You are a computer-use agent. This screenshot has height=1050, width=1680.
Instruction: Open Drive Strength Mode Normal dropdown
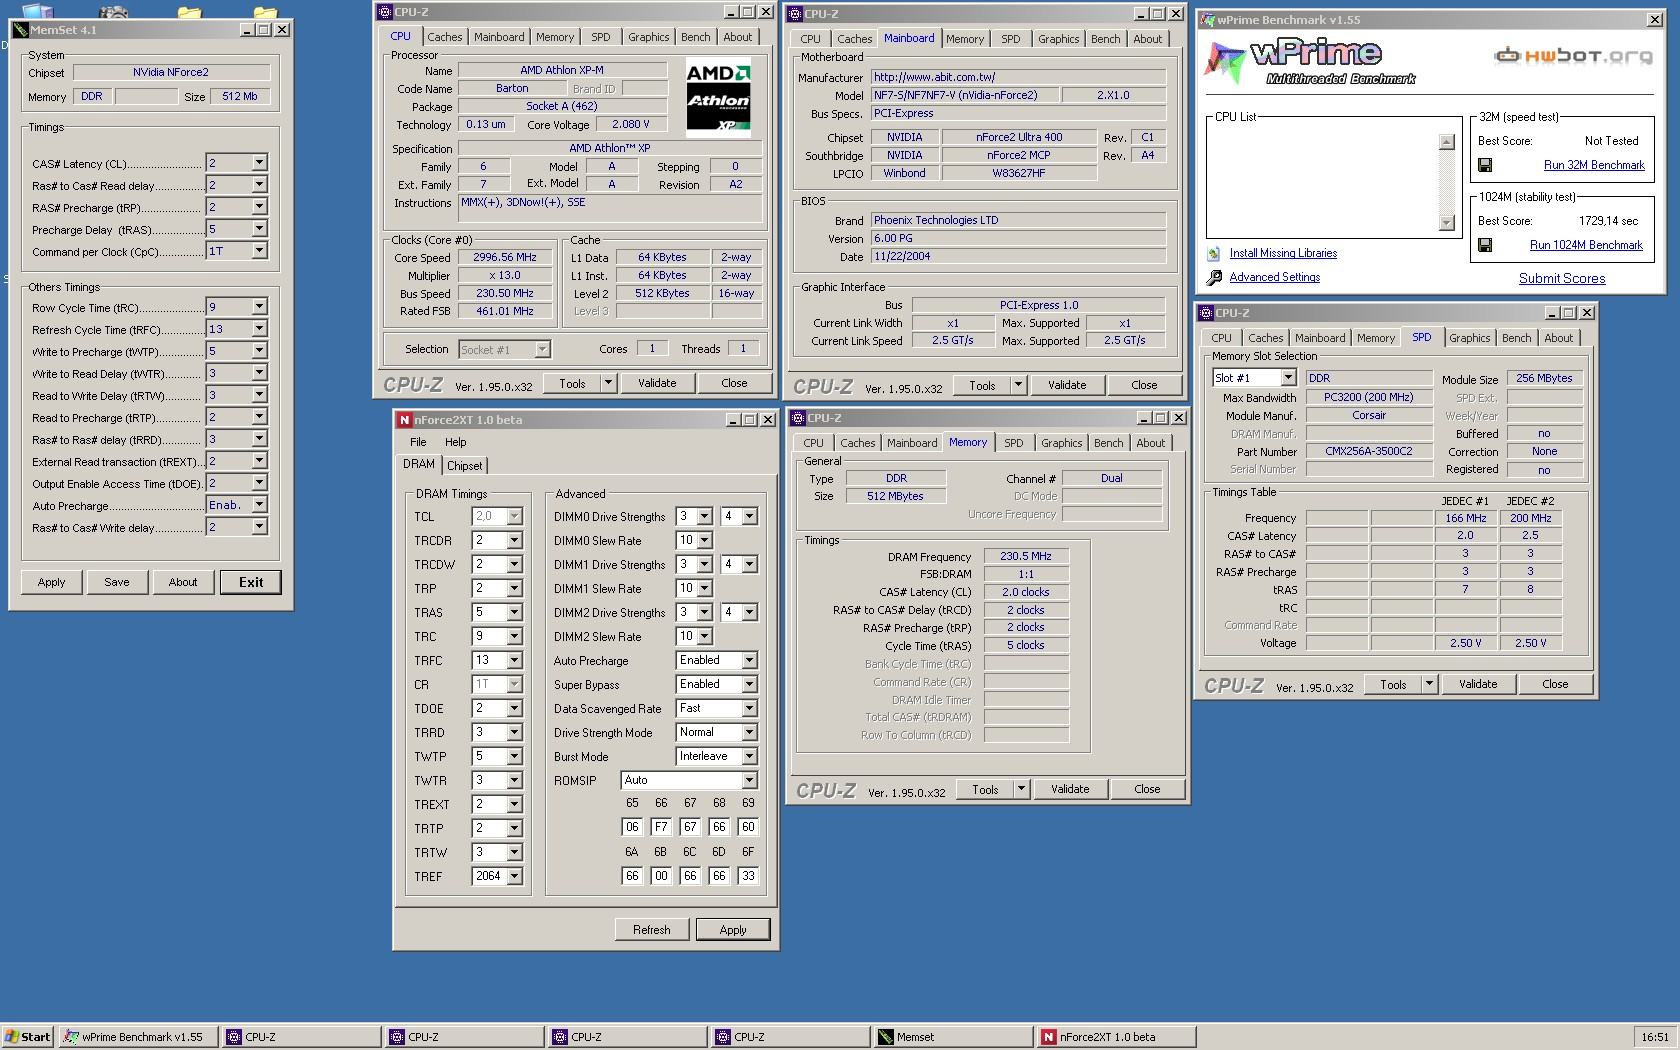749,732
